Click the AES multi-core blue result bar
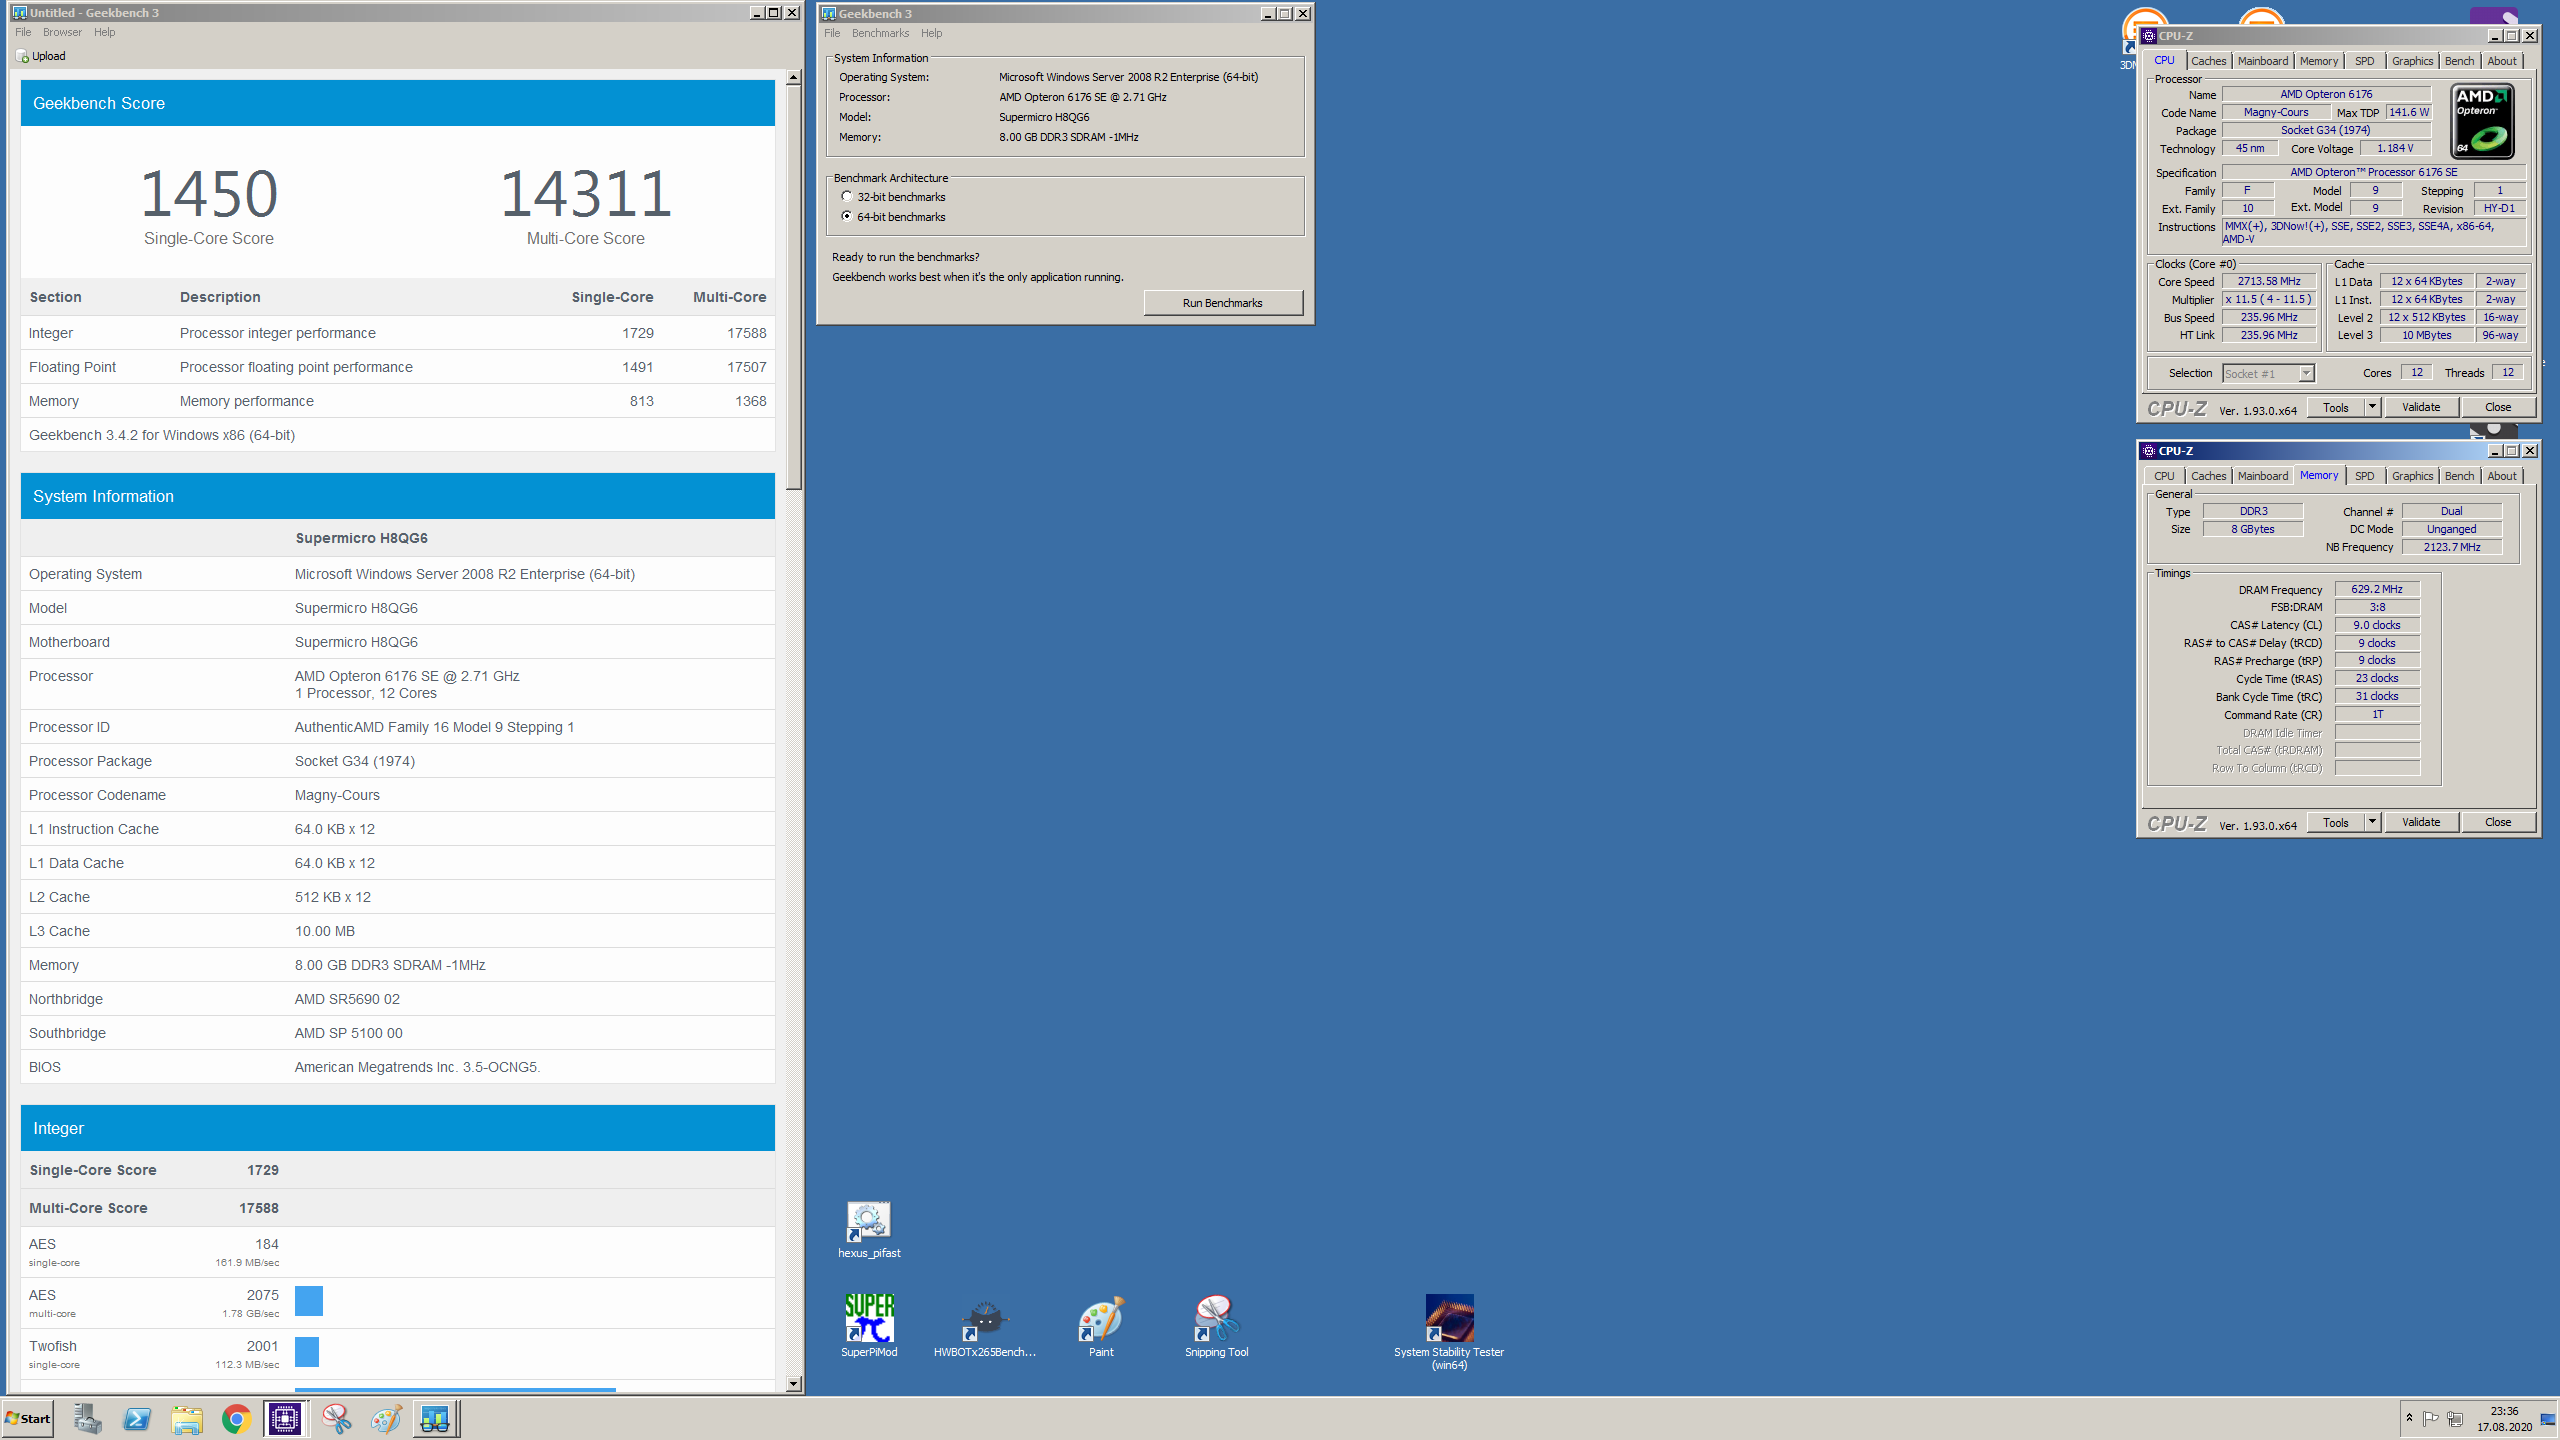This screenshot has height=1440, width=2560. (x=309, y=1300)
